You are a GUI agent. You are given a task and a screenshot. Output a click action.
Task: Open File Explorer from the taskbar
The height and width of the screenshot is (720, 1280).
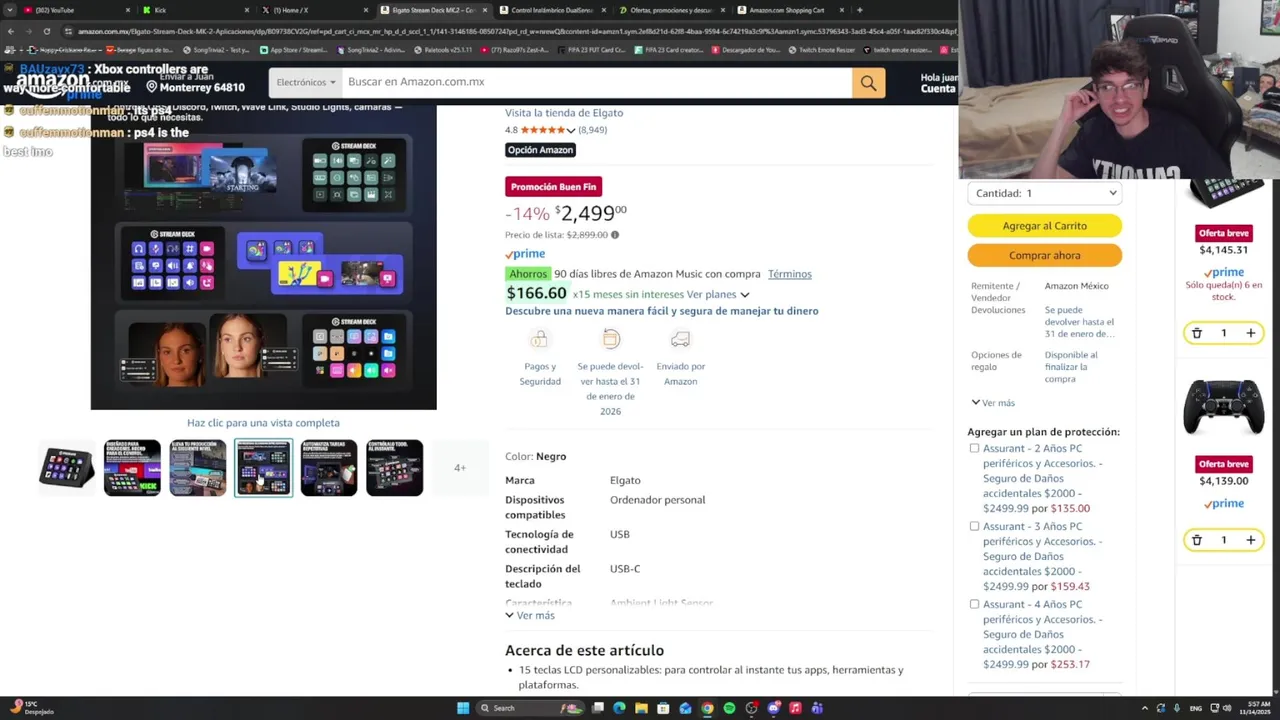click(641, 708)
